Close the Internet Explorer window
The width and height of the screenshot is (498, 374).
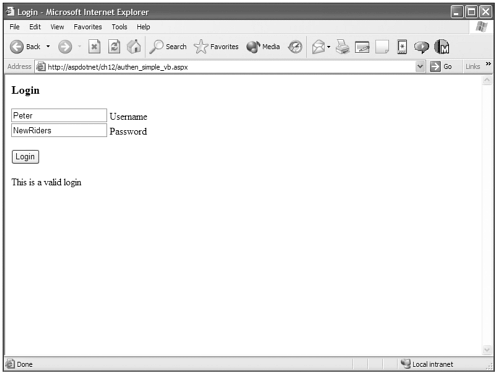point(486,12)
